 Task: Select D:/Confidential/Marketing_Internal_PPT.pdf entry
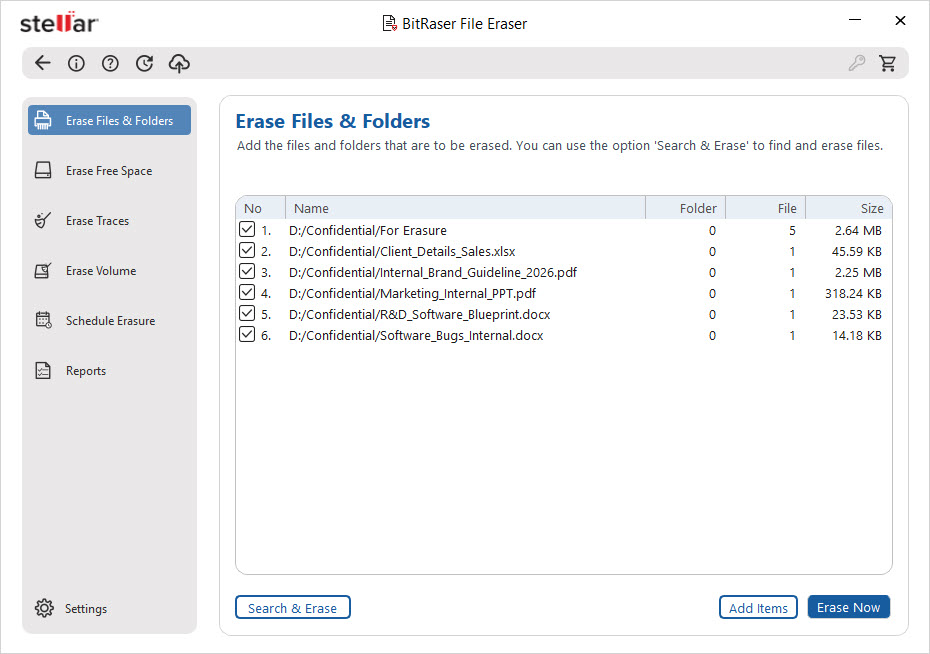pos(412,293)
